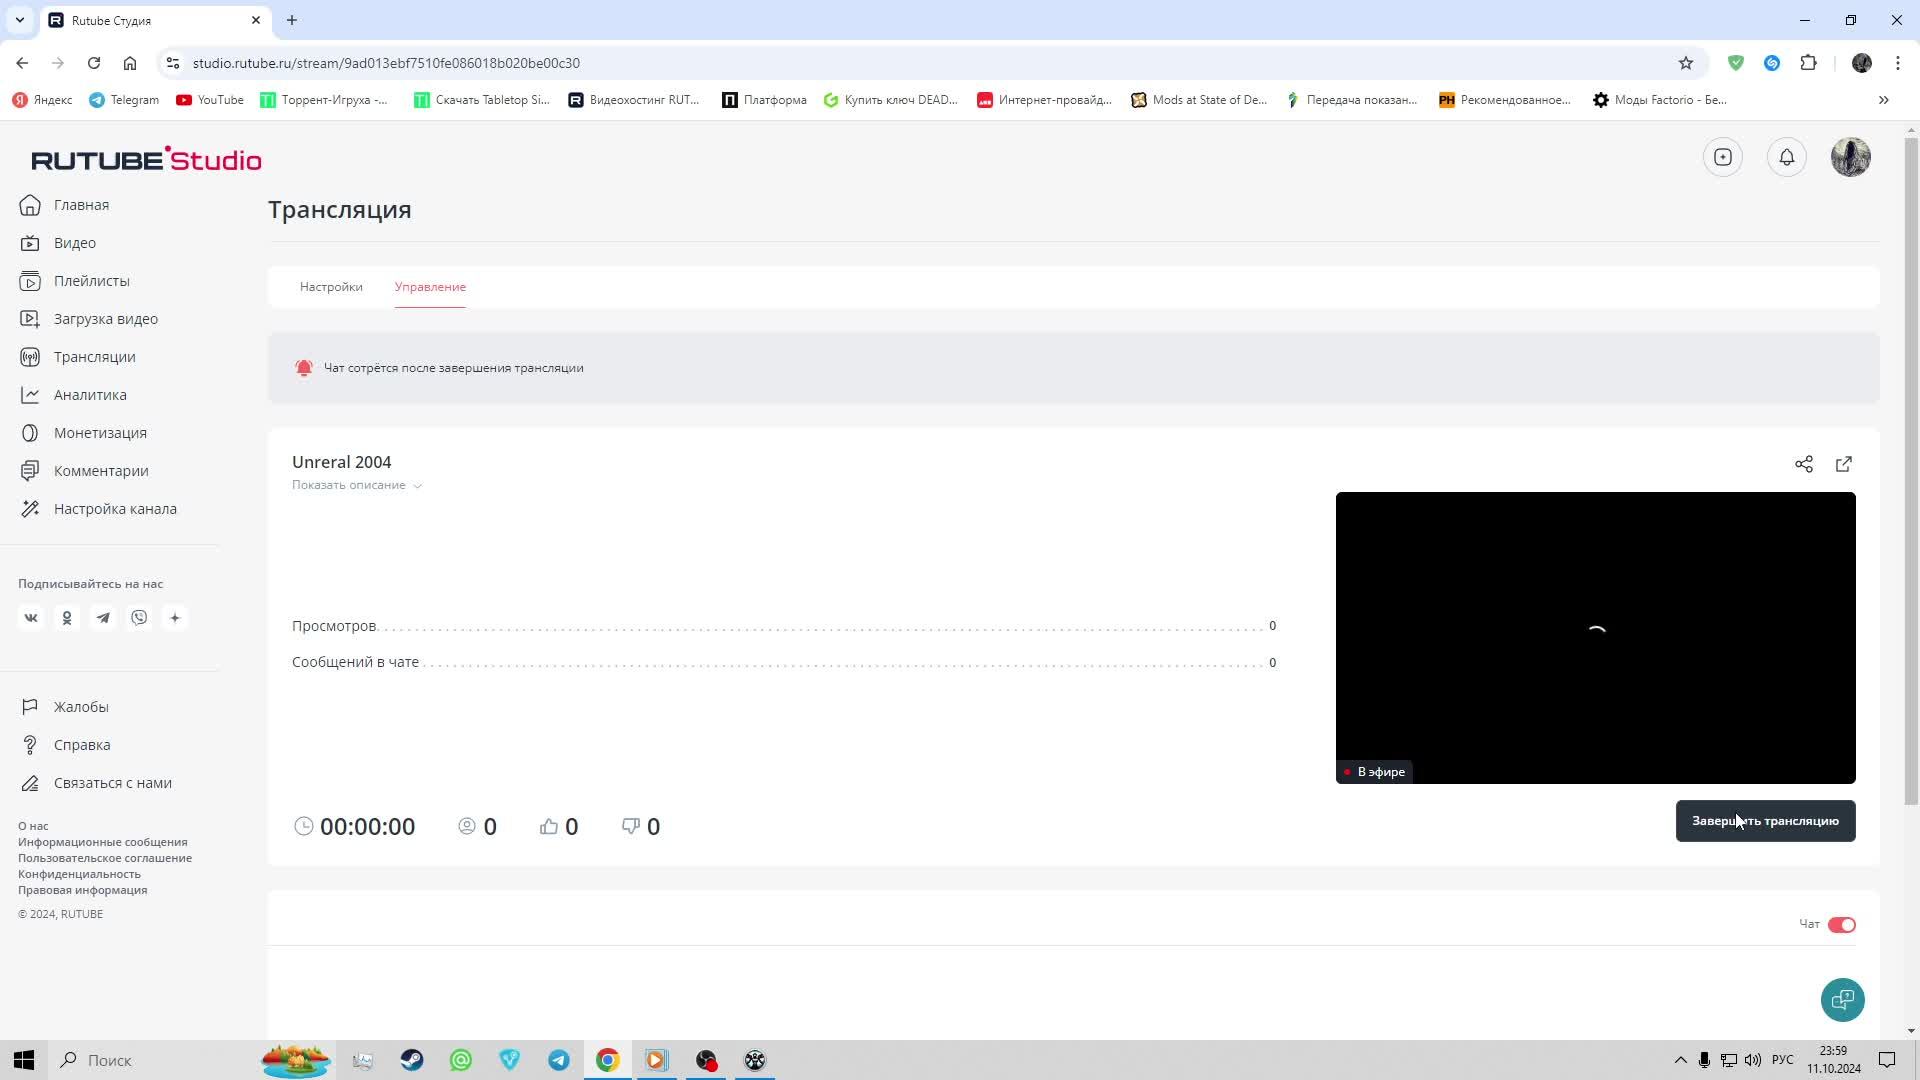Open the VK social link icon
1920x1080 pixels.
coord(31,618)
